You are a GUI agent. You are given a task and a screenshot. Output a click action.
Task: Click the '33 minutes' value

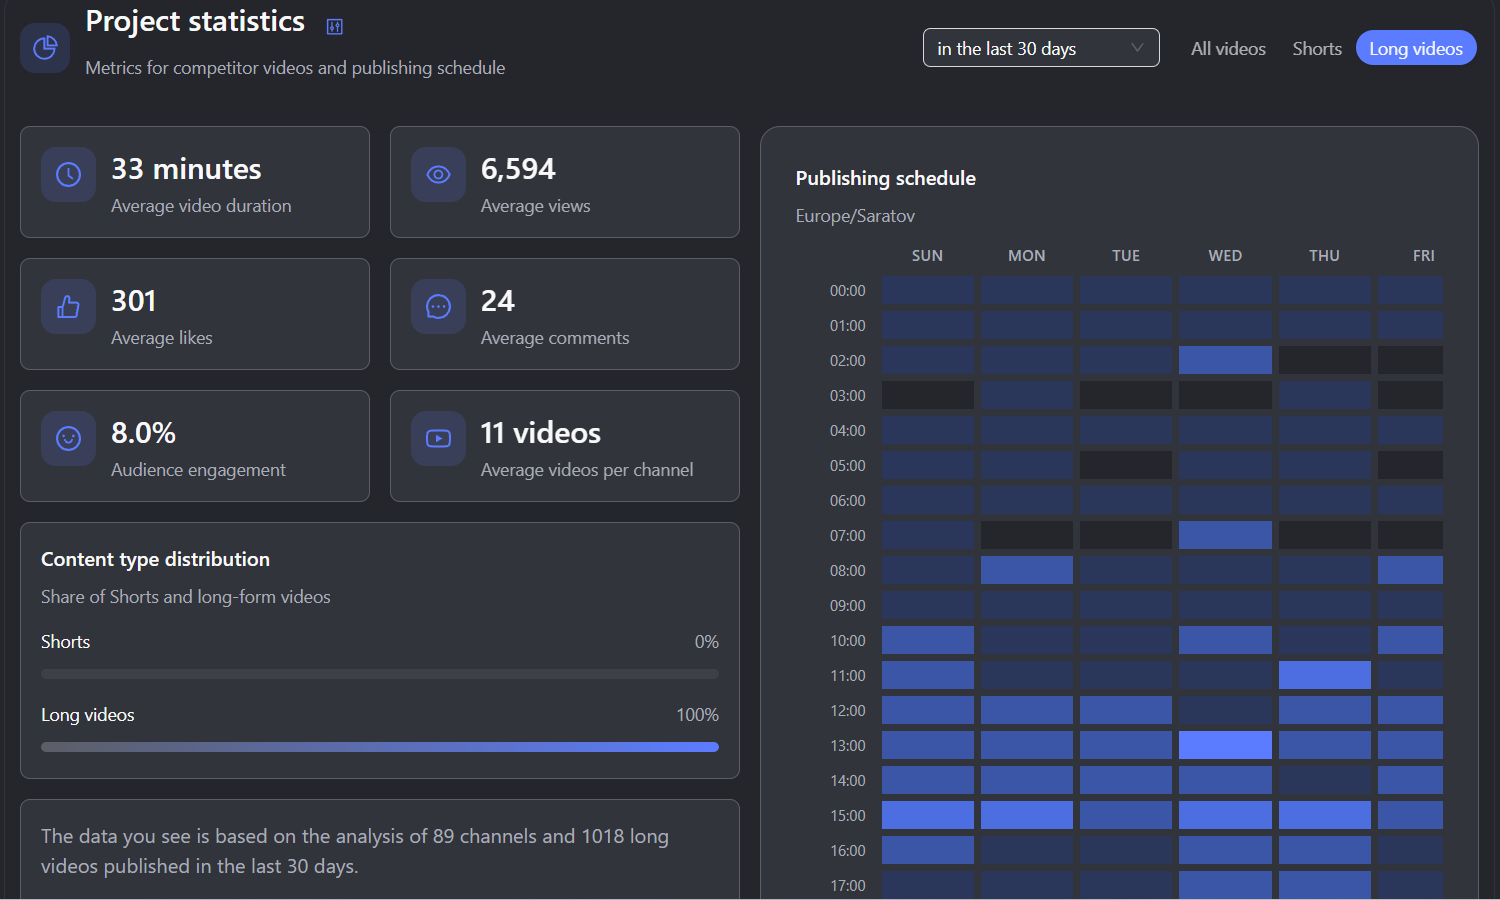coord(186,169)
